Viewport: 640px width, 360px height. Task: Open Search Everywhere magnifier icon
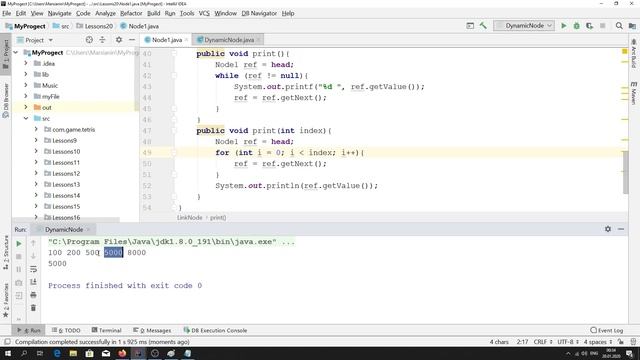point(619,26)
